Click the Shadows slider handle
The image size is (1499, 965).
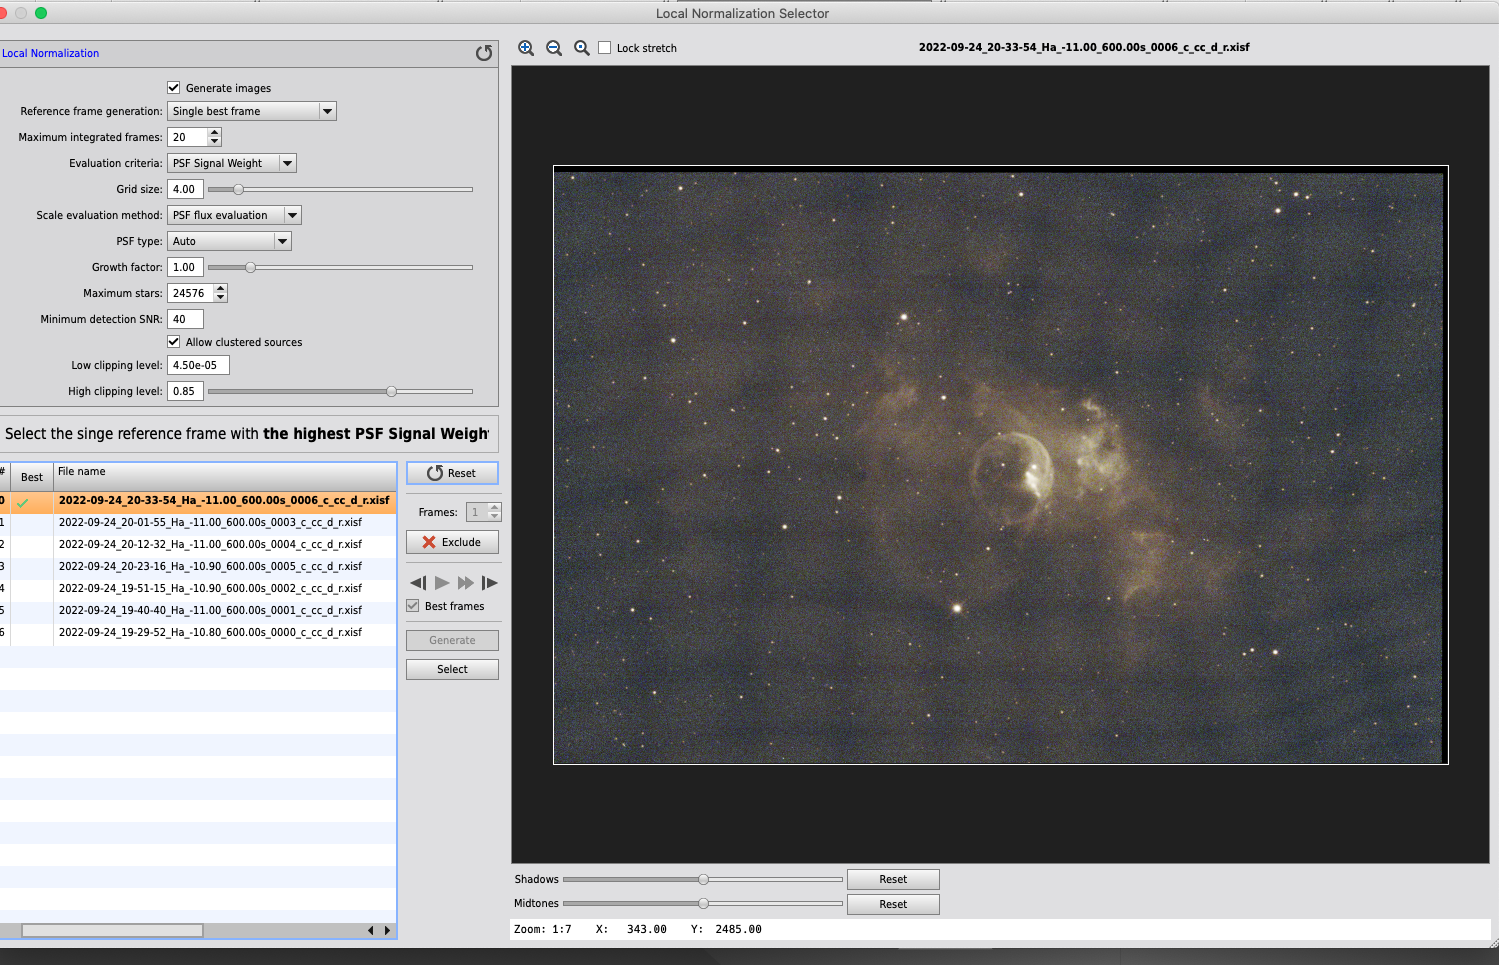coord(704,880)
